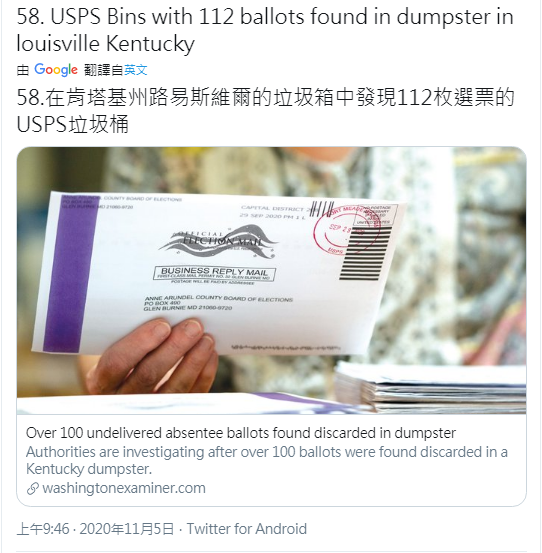Screen dimensions: 542x553
Task: Click the stack of envelopes in photo
Action: (430, 388)
